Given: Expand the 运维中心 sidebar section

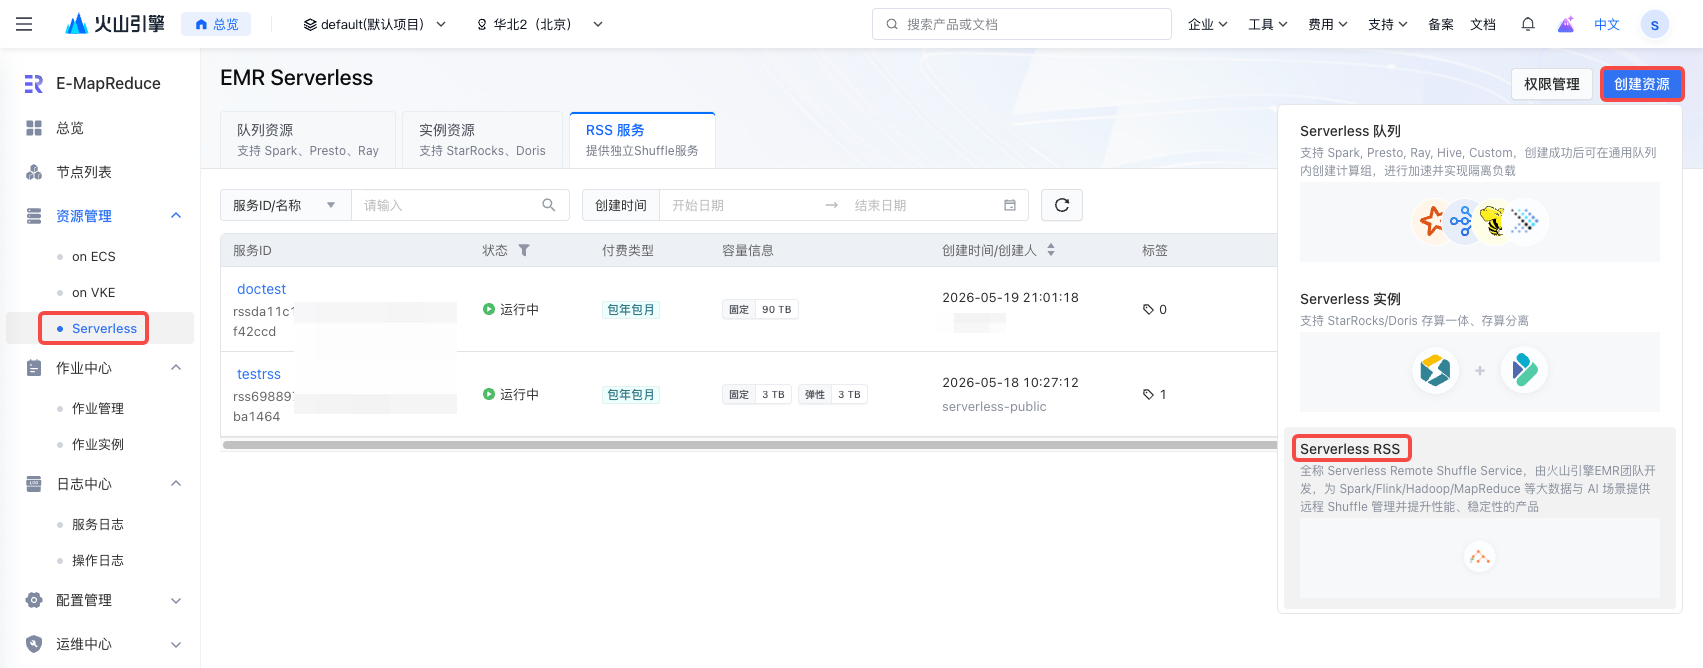Looking at the screenshot, I should click(x=176, y=644).
